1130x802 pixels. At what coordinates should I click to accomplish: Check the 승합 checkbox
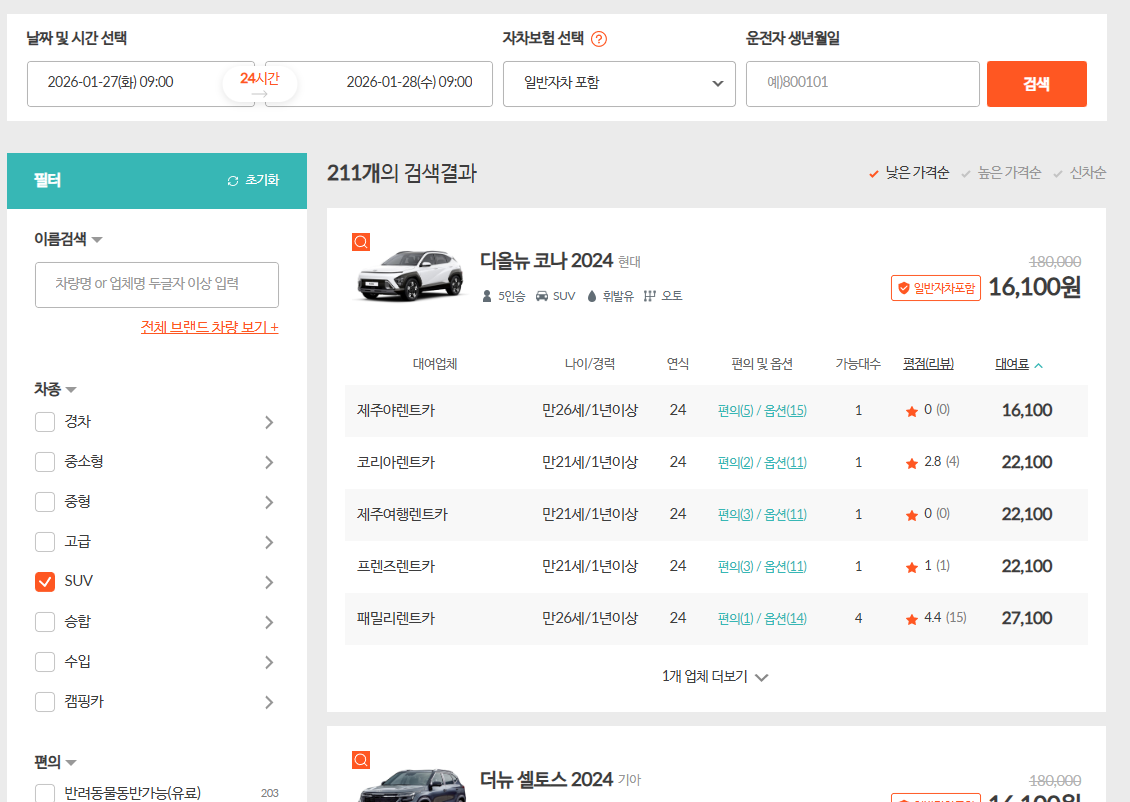click(x=45, y=622)
